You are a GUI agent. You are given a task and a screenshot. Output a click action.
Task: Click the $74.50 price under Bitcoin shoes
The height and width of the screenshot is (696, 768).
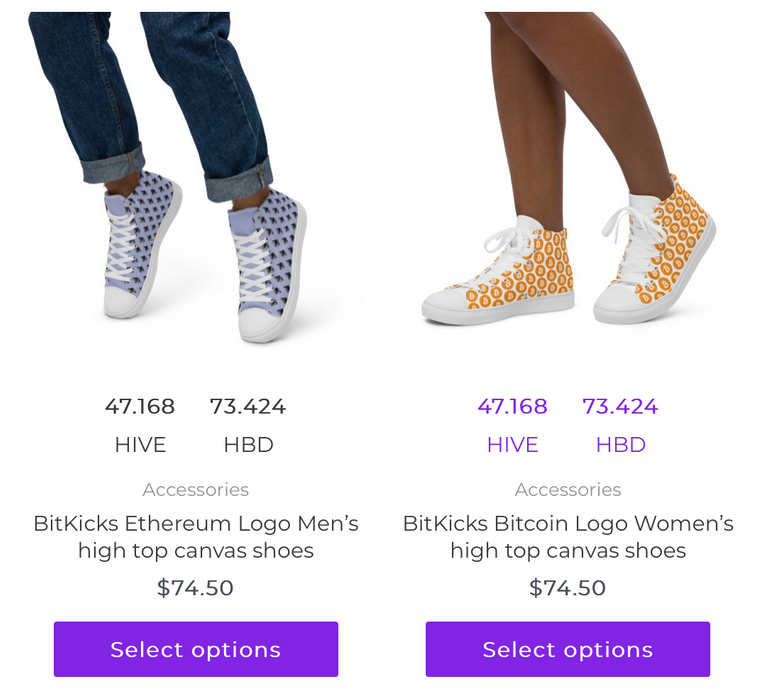pyautogui.click(x=567, y=588)
